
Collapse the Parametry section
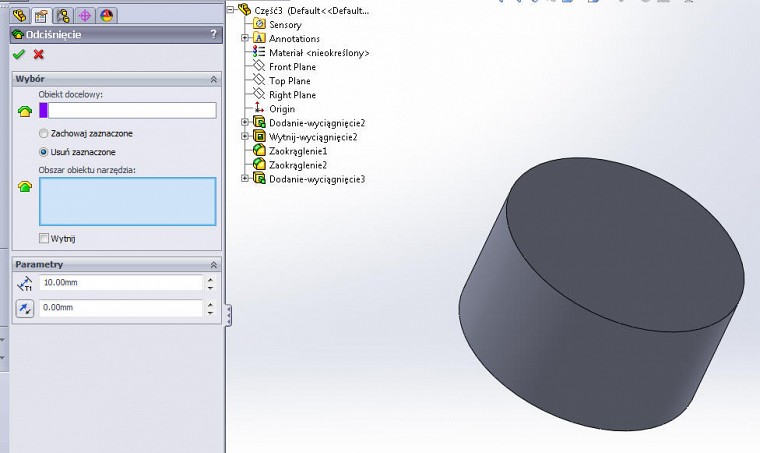[214, 265]
